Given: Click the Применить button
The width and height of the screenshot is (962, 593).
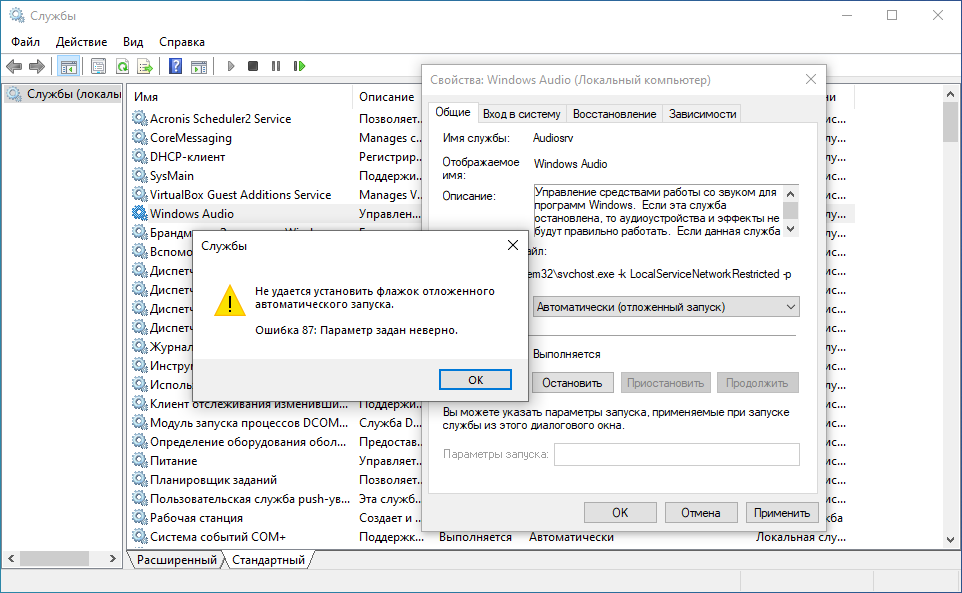Looking at the screenshot, I should point(782,513).
